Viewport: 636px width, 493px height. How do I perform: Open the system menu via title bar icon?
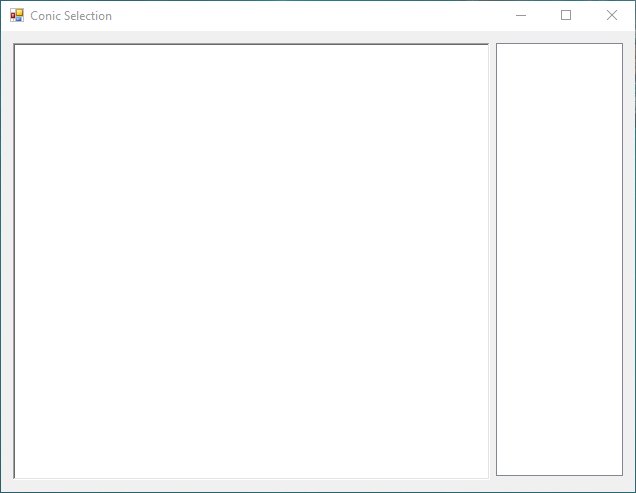coord(16,16)
